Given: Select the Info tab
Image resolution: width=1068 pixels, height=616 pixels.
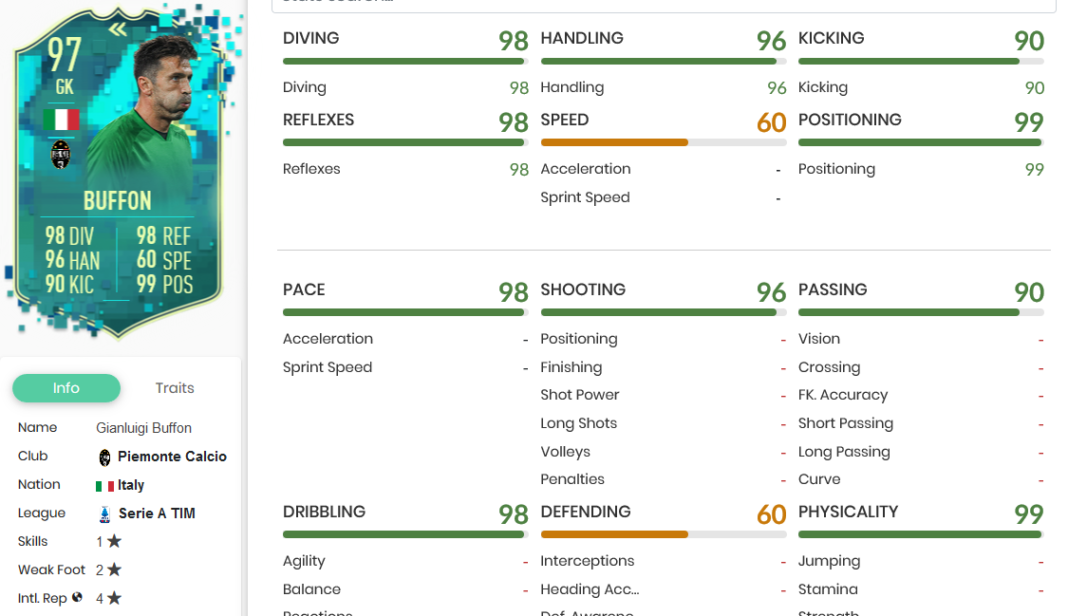Looking at the screenshot, I should point(66,388).
